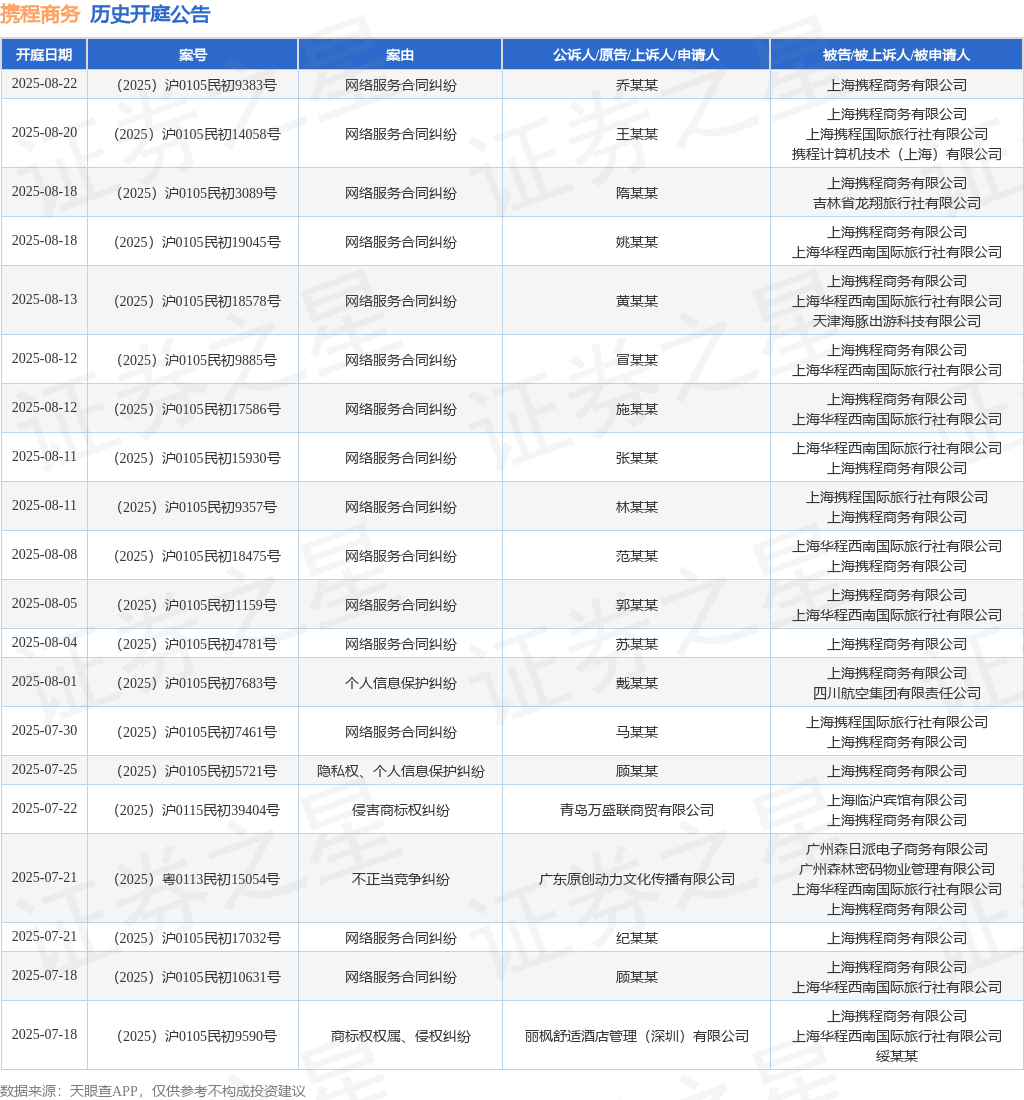Click plaintiff 丽枫舒适酒店管理（深圳）有限公司

point(637,1038)
